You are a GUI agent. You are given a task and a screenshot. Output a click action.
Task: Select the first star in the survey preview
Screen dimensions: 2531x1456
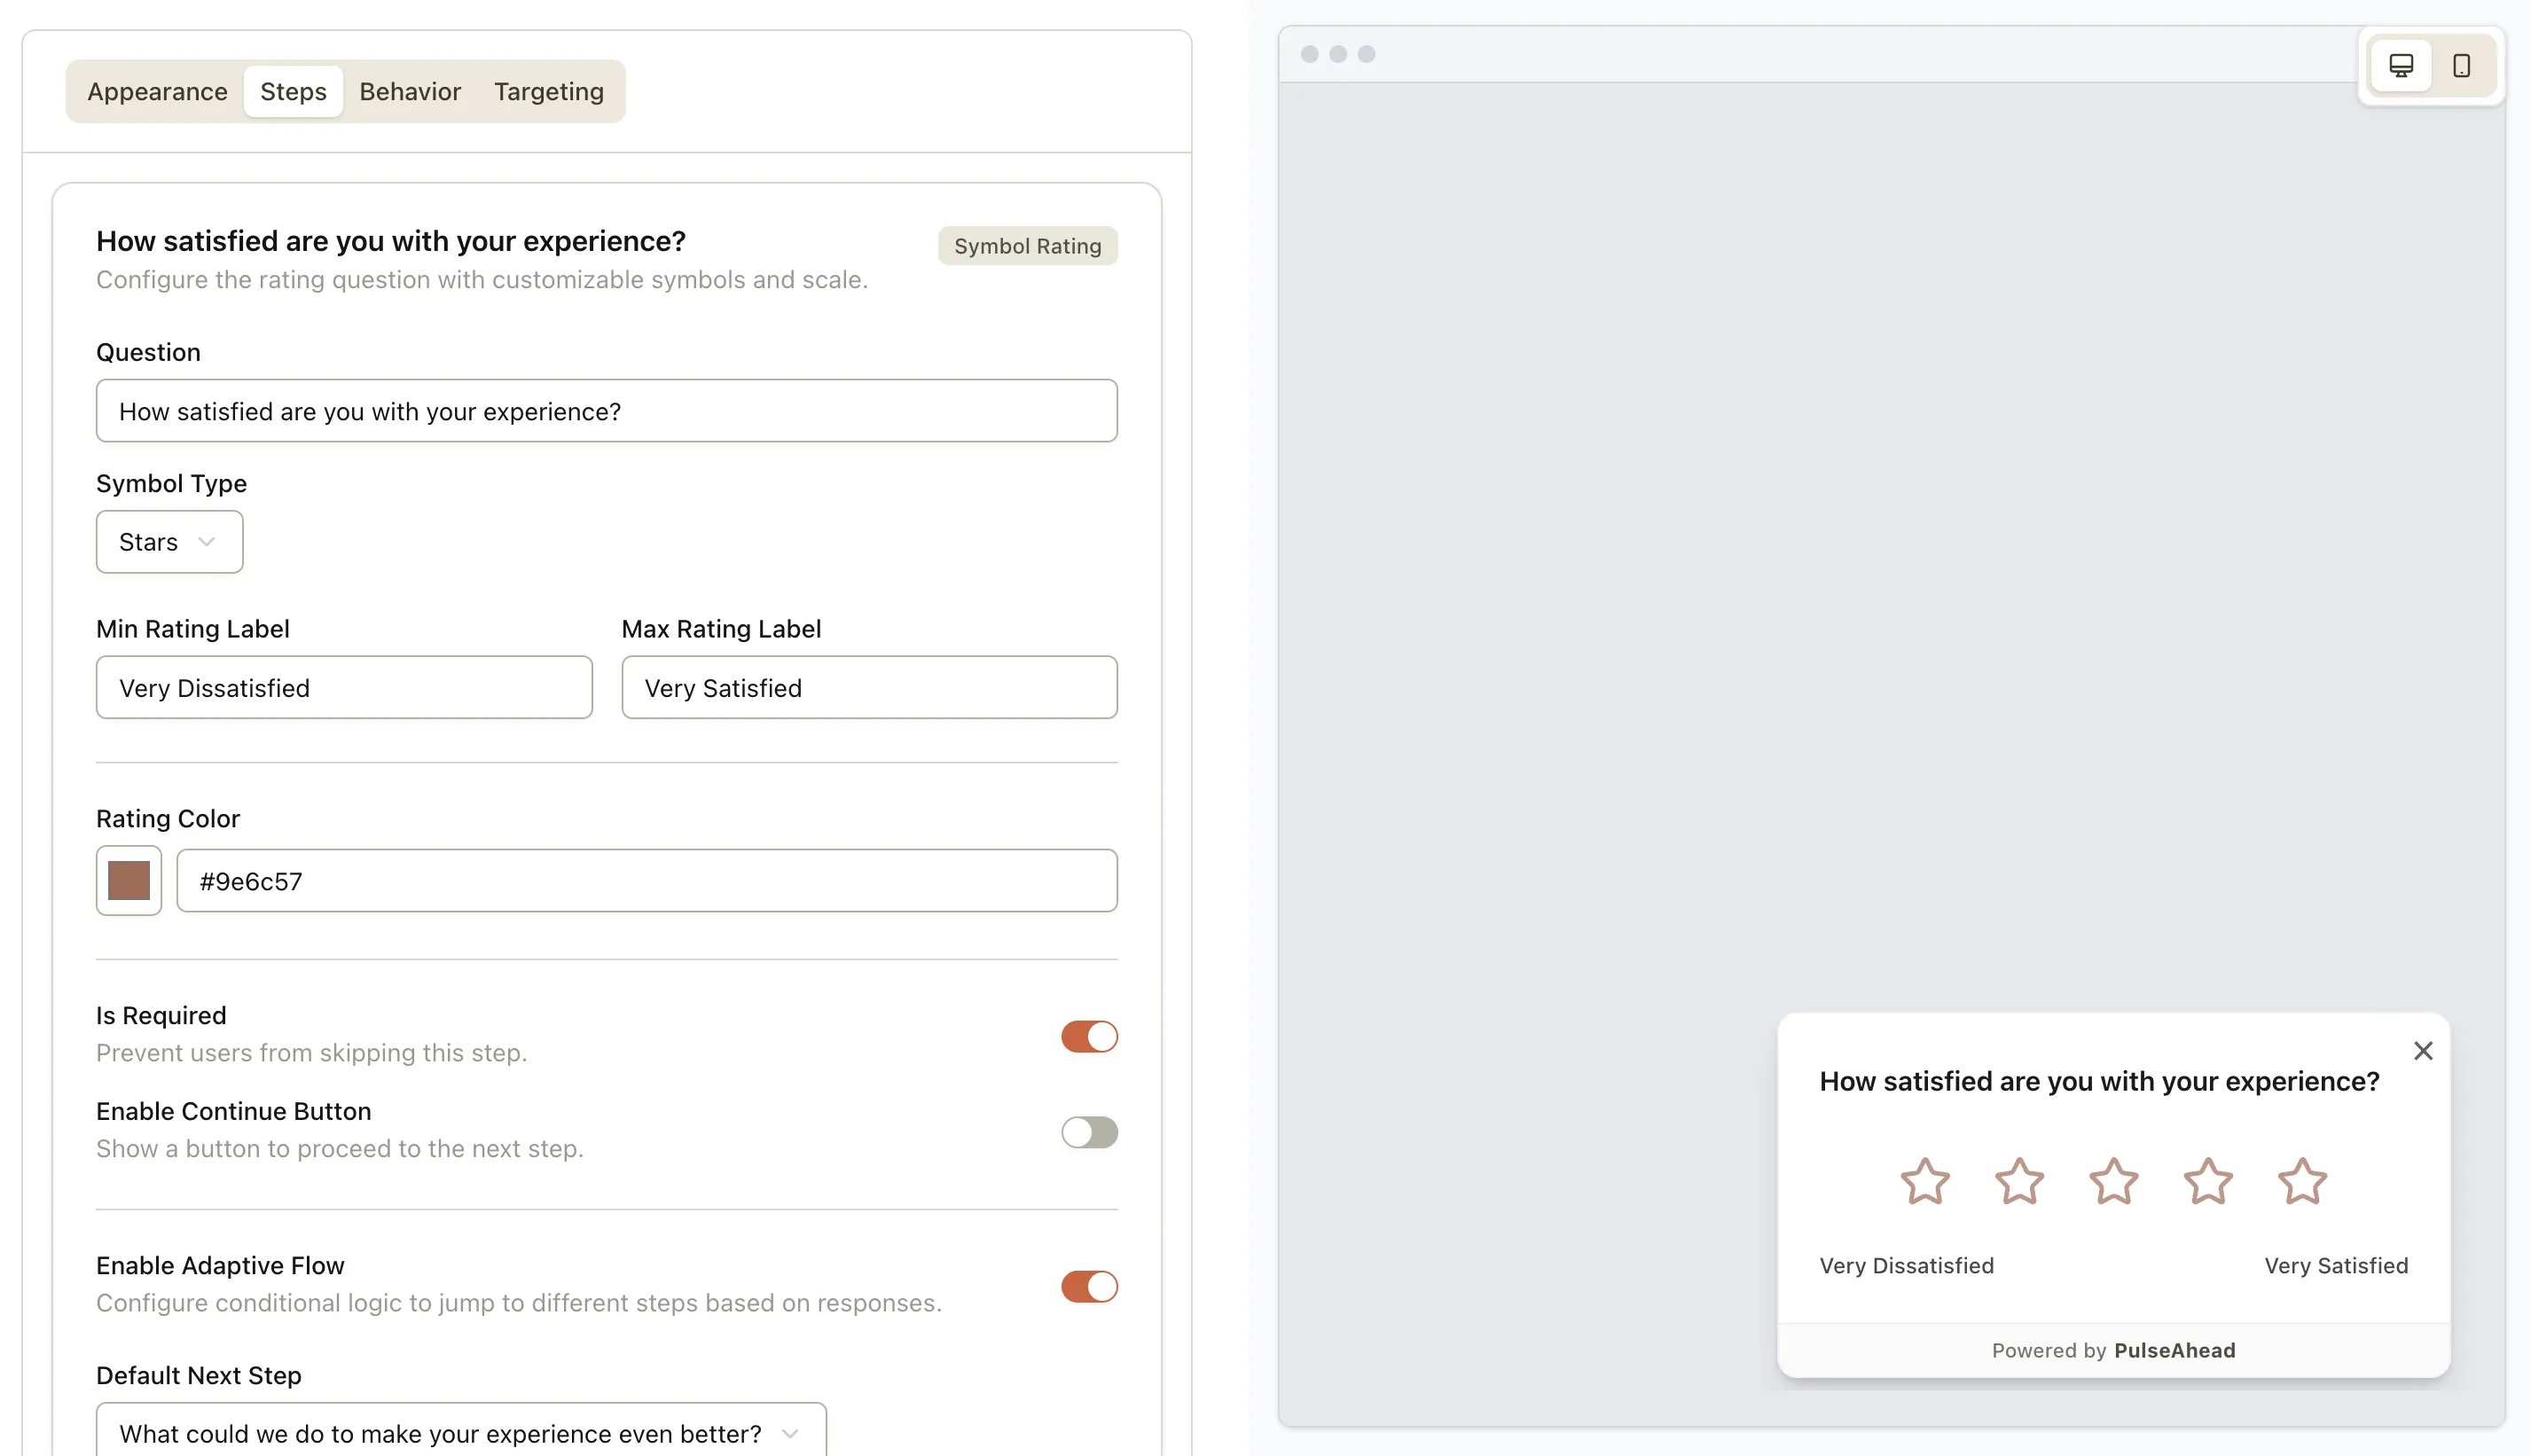1924,1182
